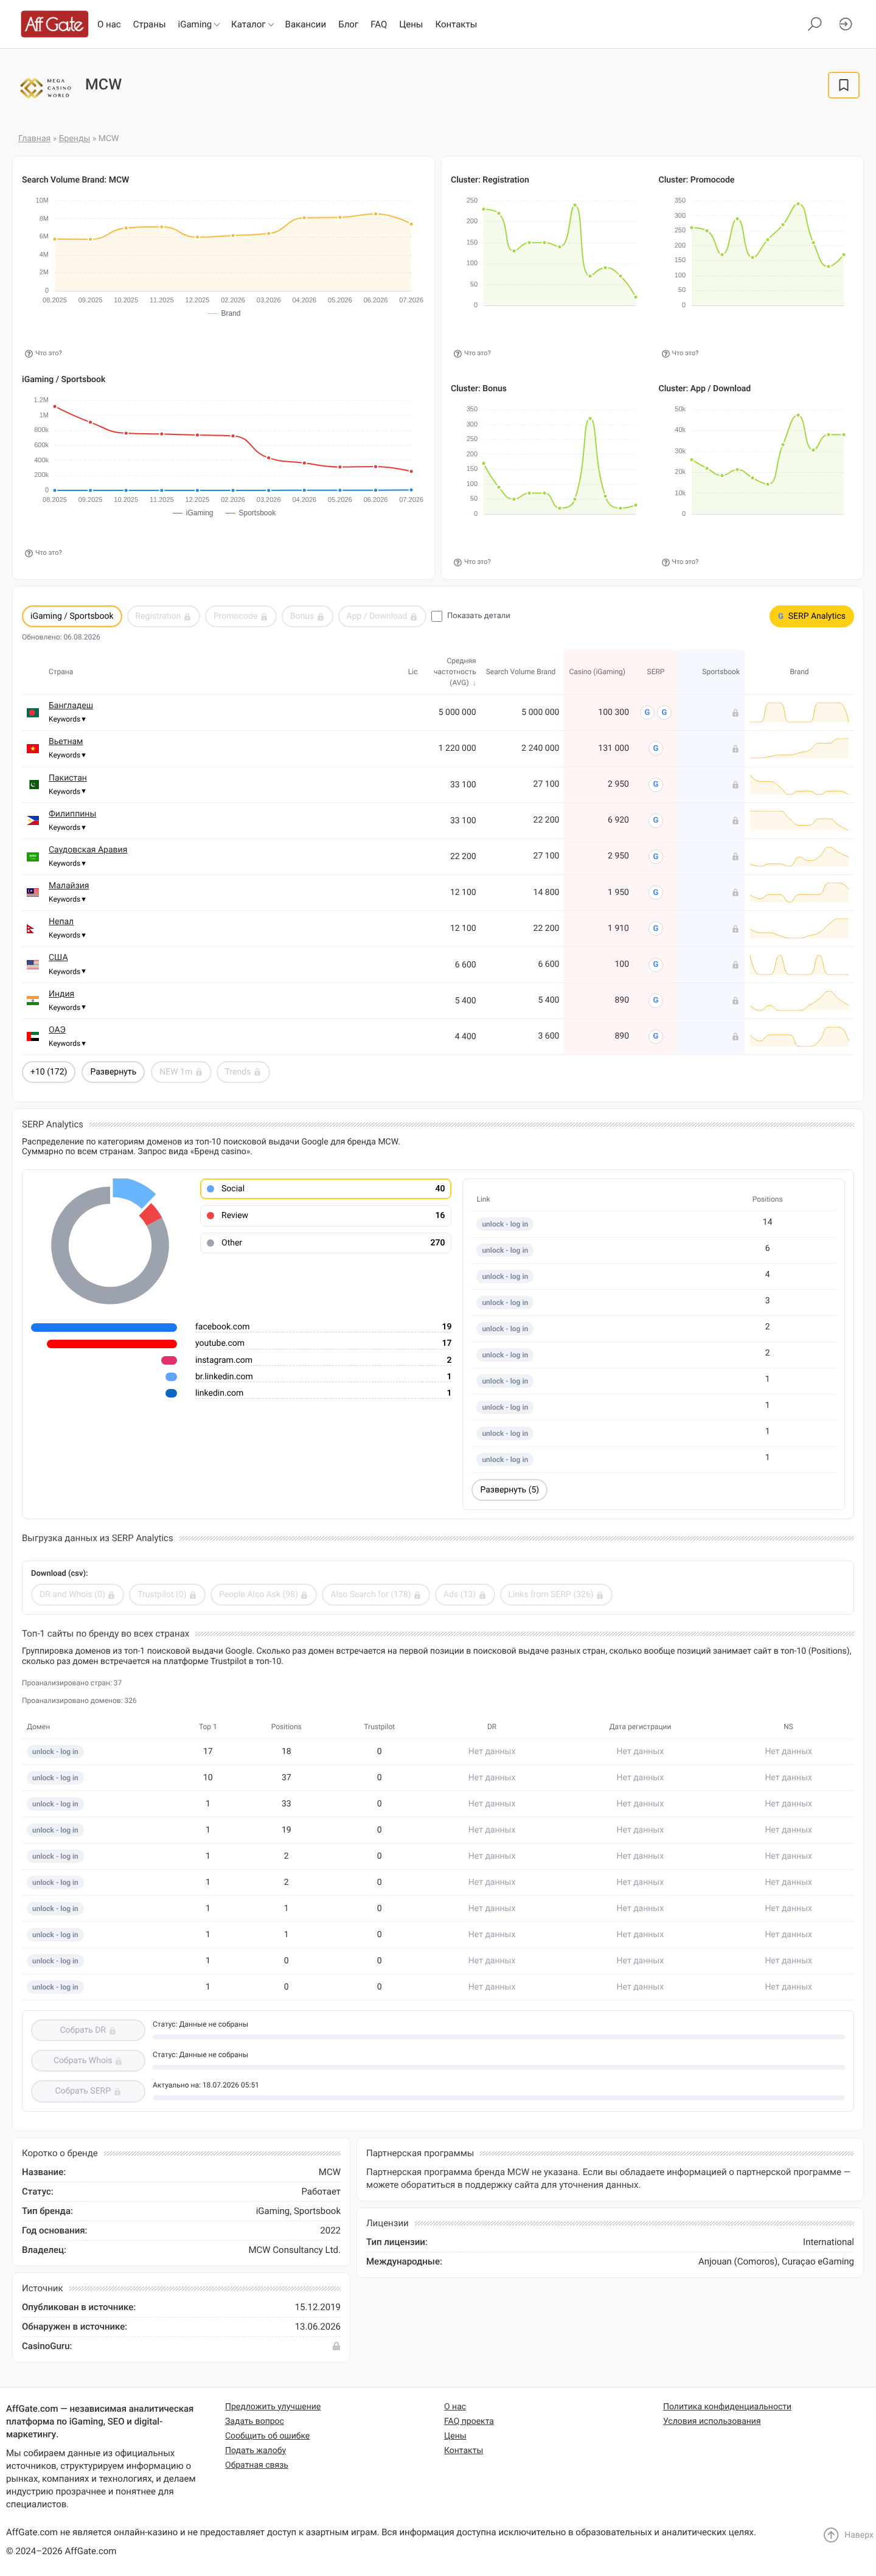Image resolution: width=876 pixels, height=2576 pixels.
Task: Click 'Собрать DR' button
Action: pyautogui.click(x=88, y=2030)
